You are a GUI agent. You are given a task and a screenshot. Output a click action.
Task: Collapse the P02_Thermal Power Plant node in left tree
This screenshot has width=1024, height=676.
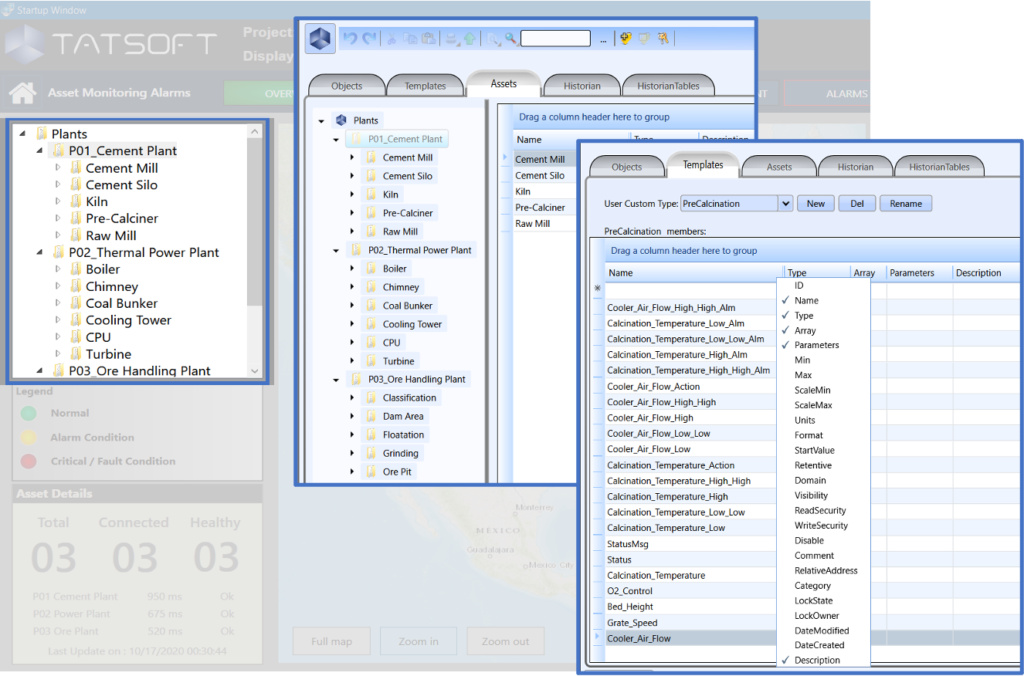[x=39, y=253]
